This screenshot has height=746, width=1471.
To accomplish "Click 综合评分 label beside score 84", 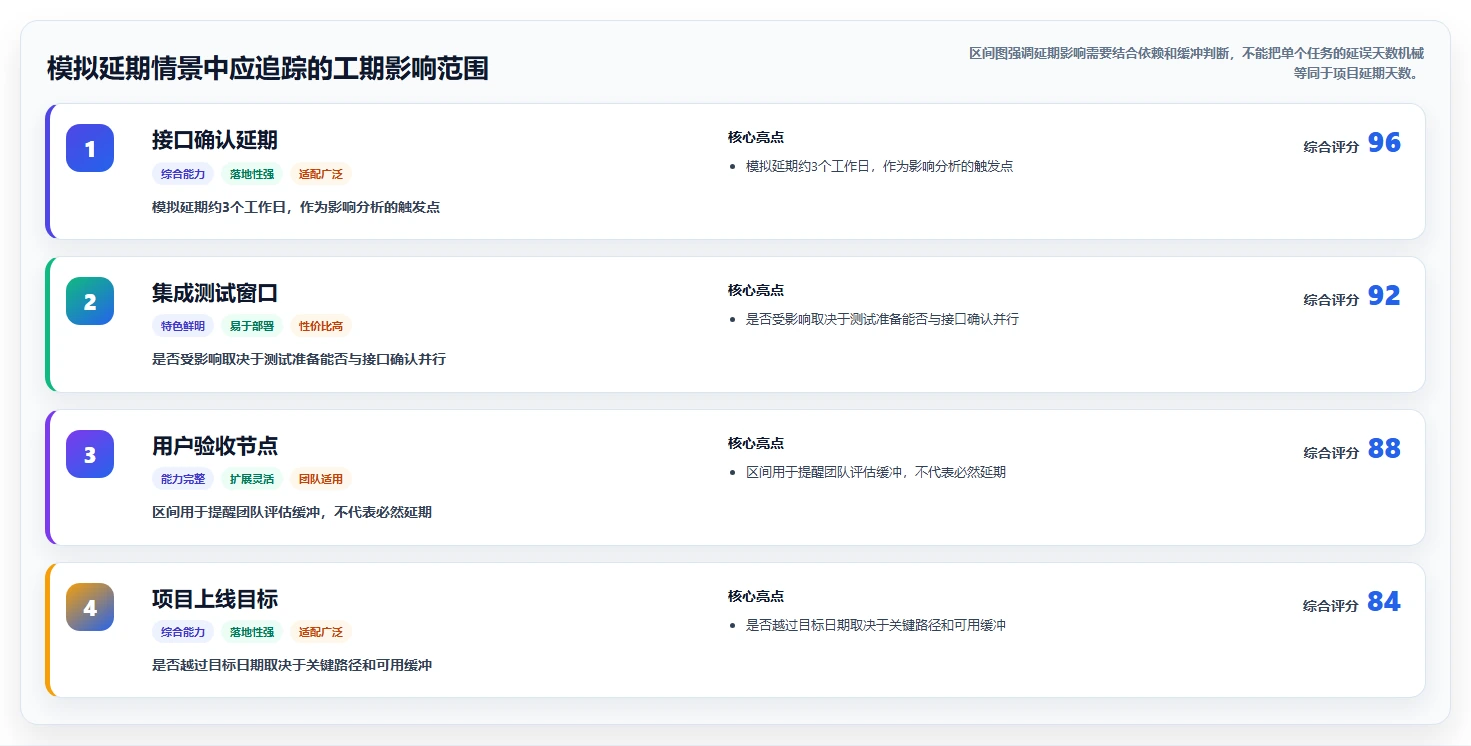I will tap(1331, 606).
